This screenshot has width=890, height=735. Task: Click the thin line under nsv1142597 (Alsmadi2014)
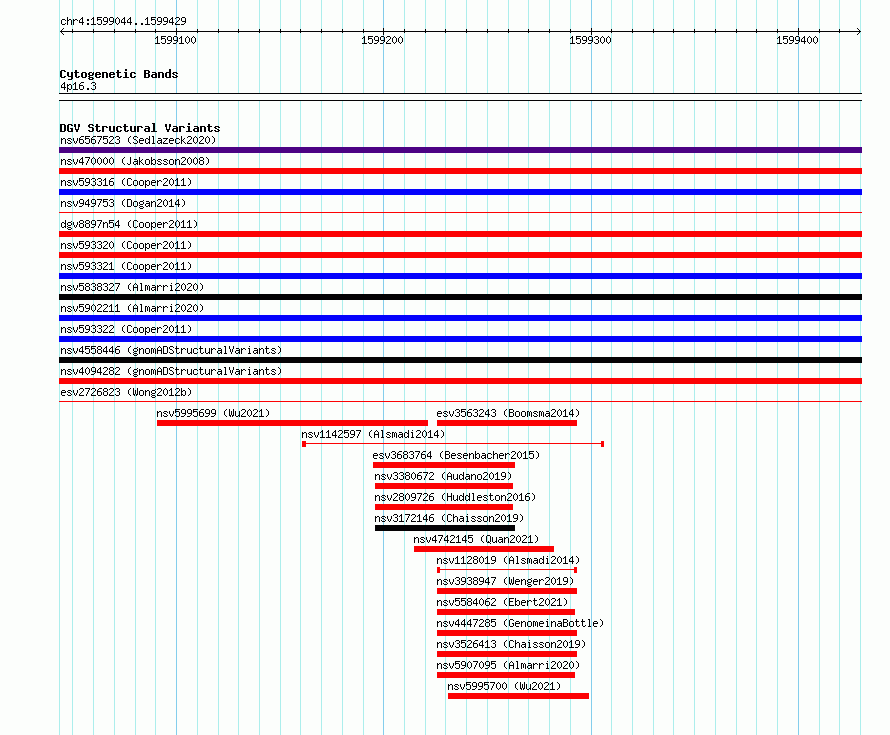click(x=453, y=444)
